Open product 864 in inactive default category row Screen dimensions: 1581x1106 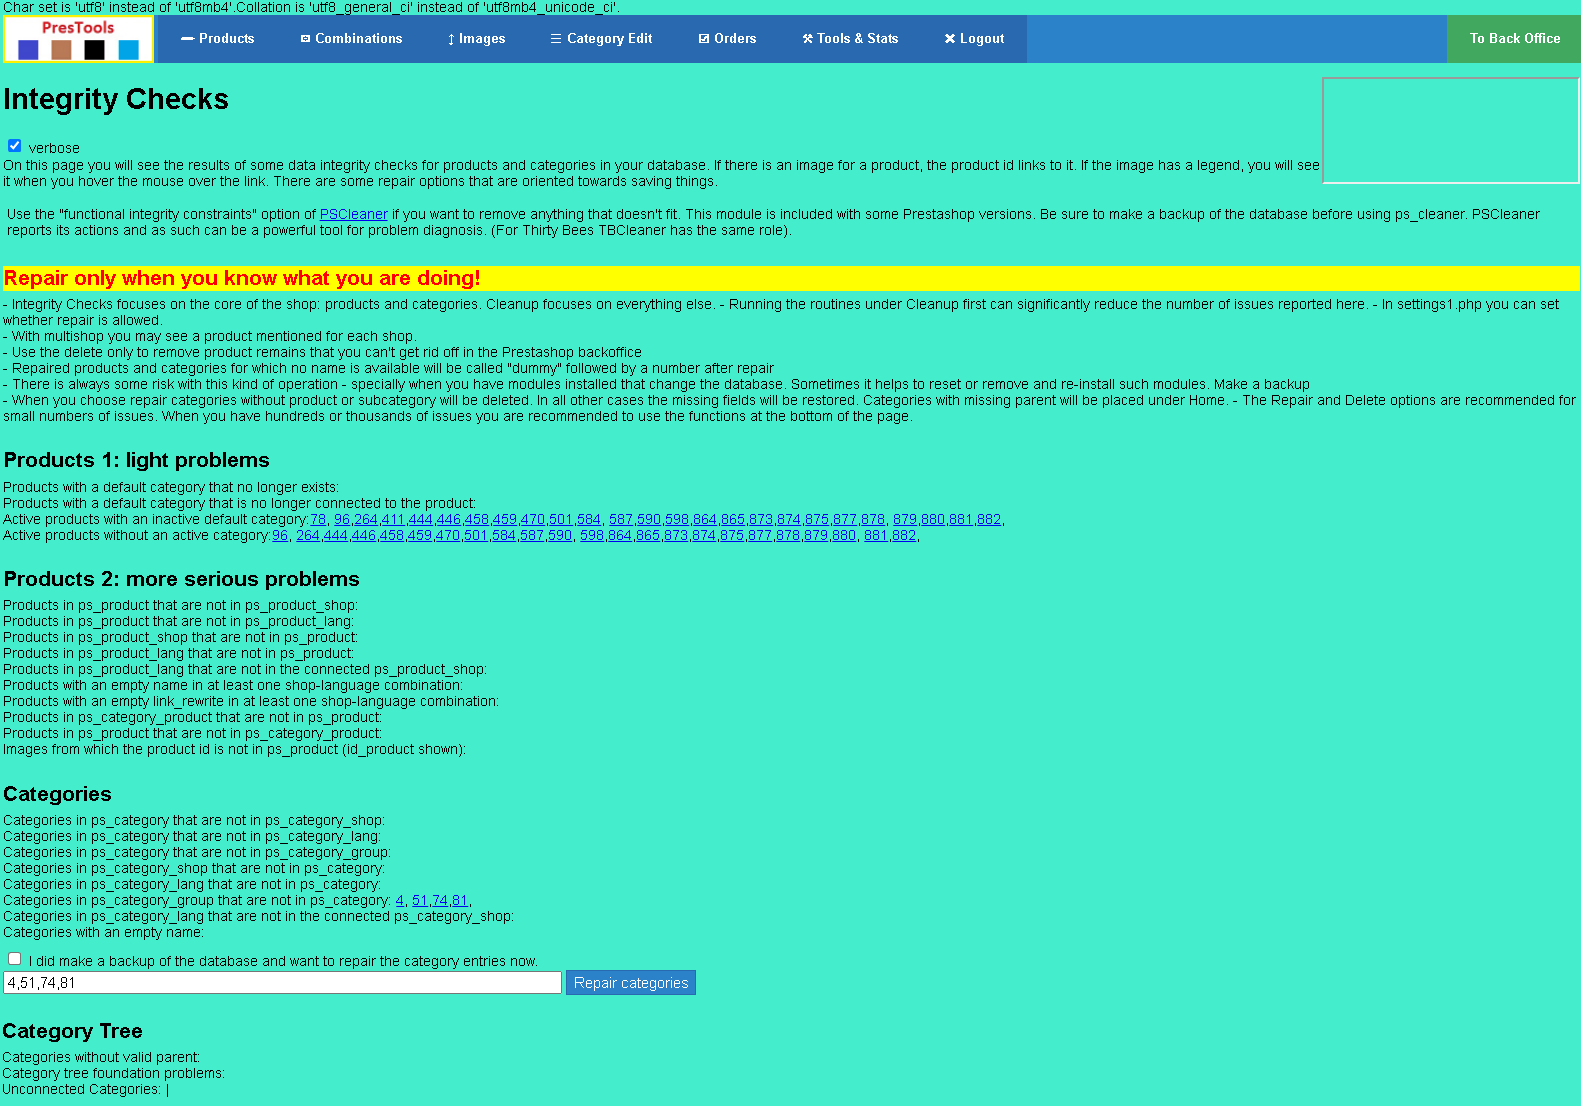coord(705,519)
